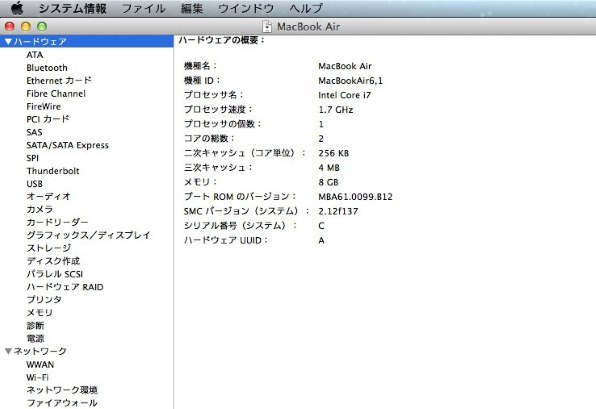Screen dimensions: 596x409
Task: Select FireWire in the sidebar
Action: (43, 106)
